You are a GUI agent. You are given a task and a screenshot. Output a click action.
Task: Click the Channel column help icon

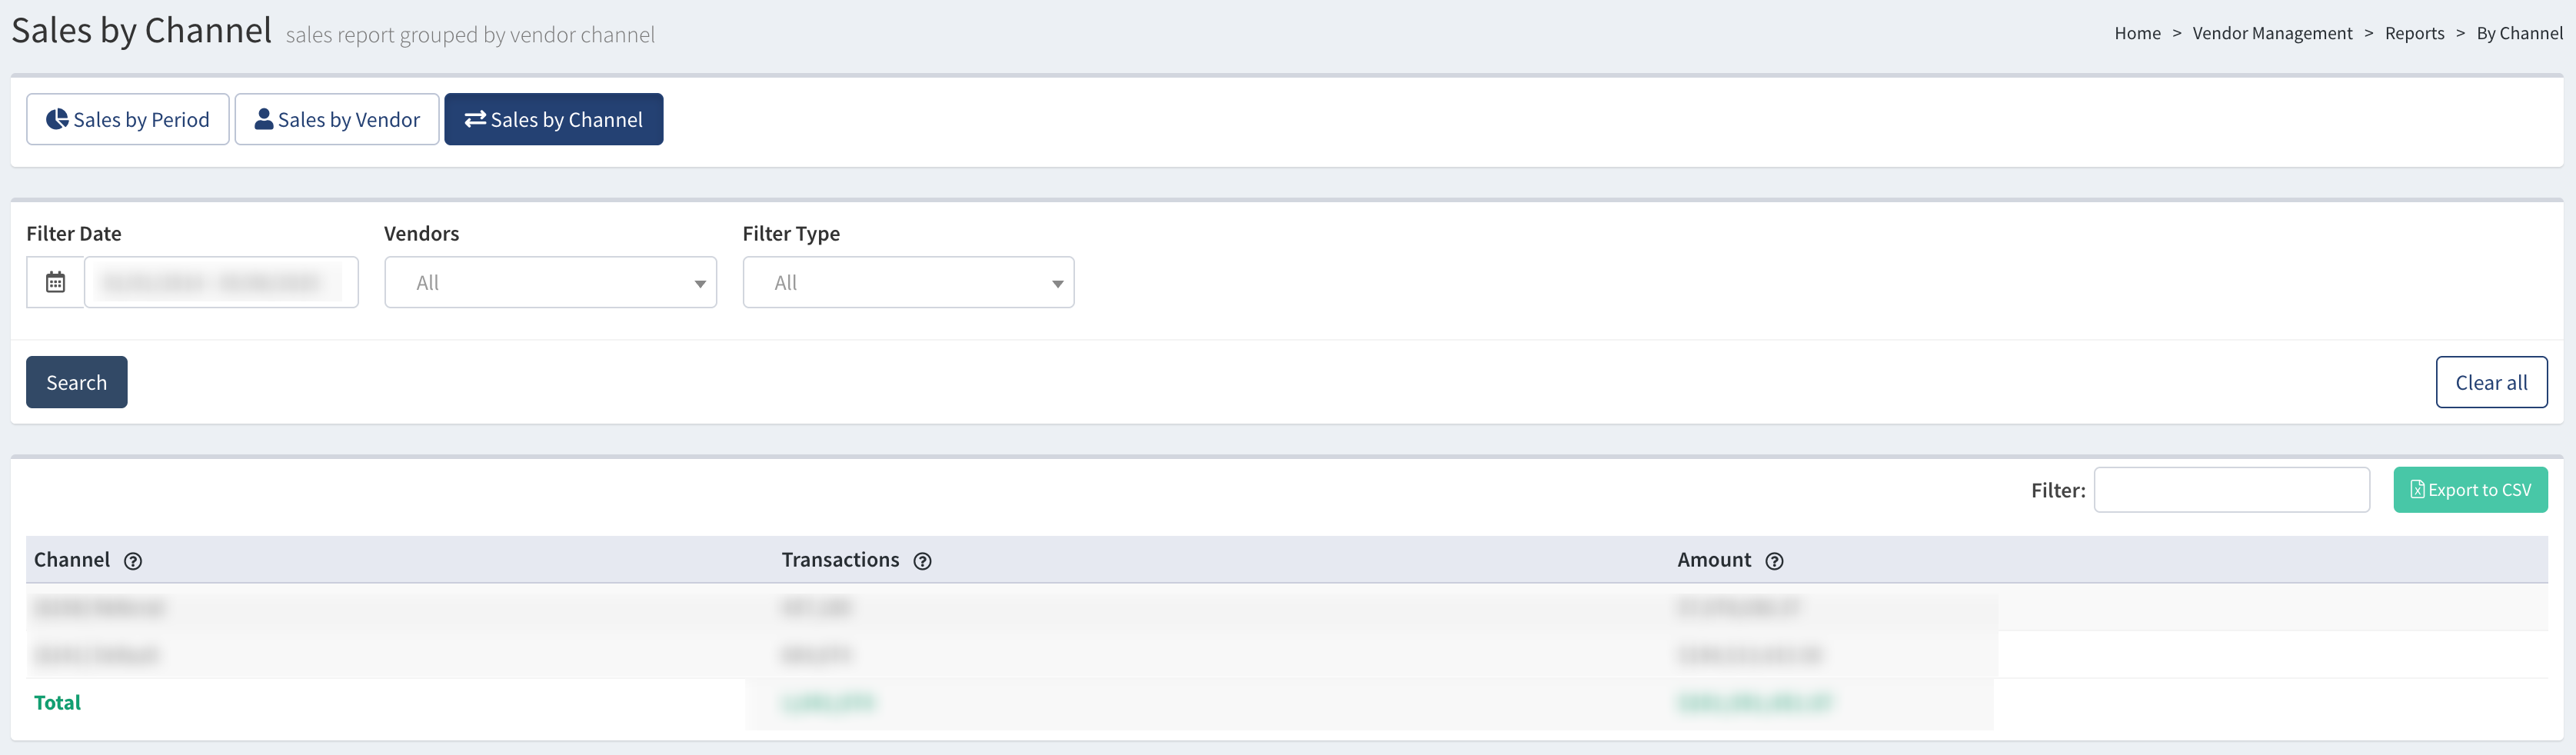point(133,561)
